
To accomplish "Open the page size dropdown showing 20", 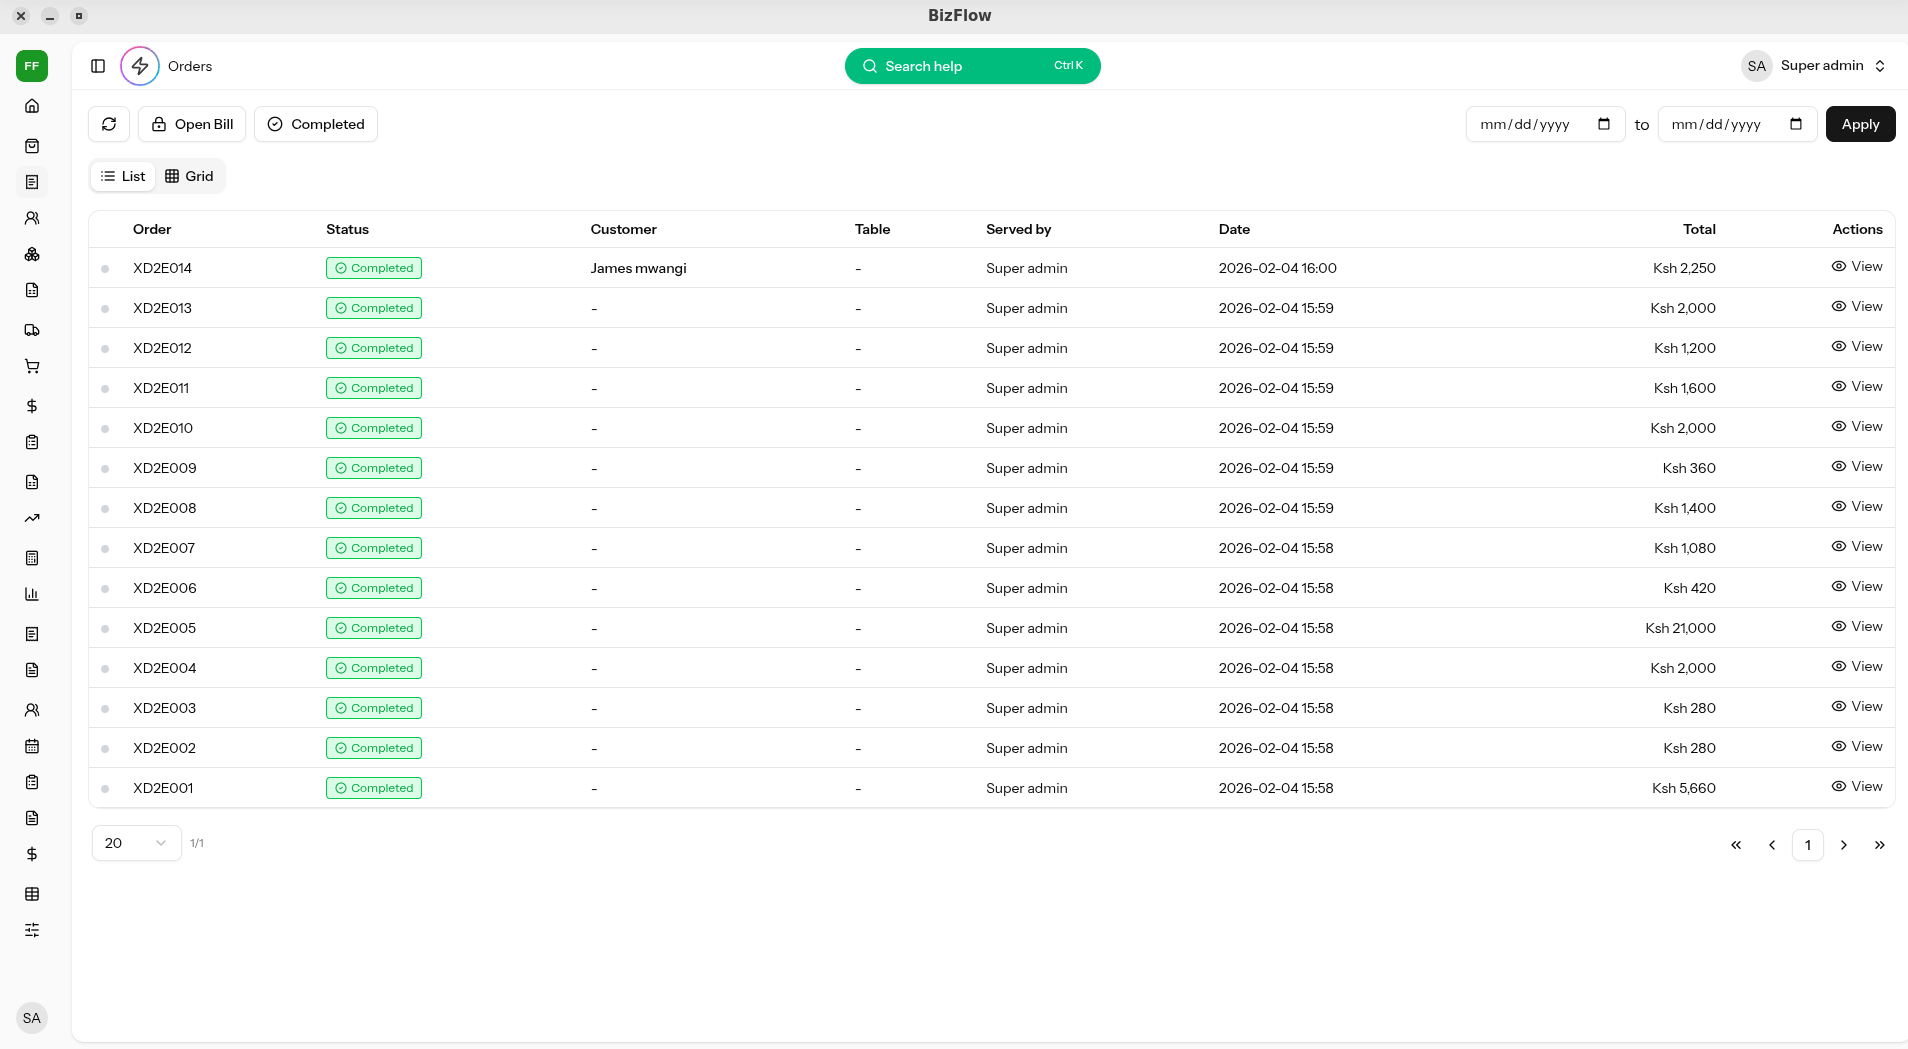I will [x=135, y=843].
